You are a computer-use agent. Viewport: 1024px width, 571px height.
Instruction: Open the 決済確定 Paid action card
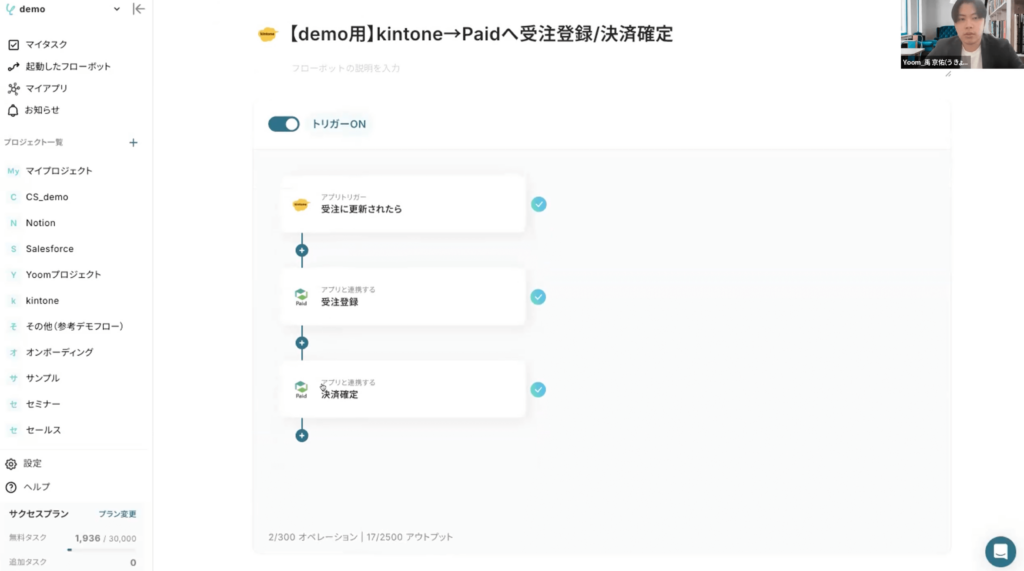click(403, 389)
